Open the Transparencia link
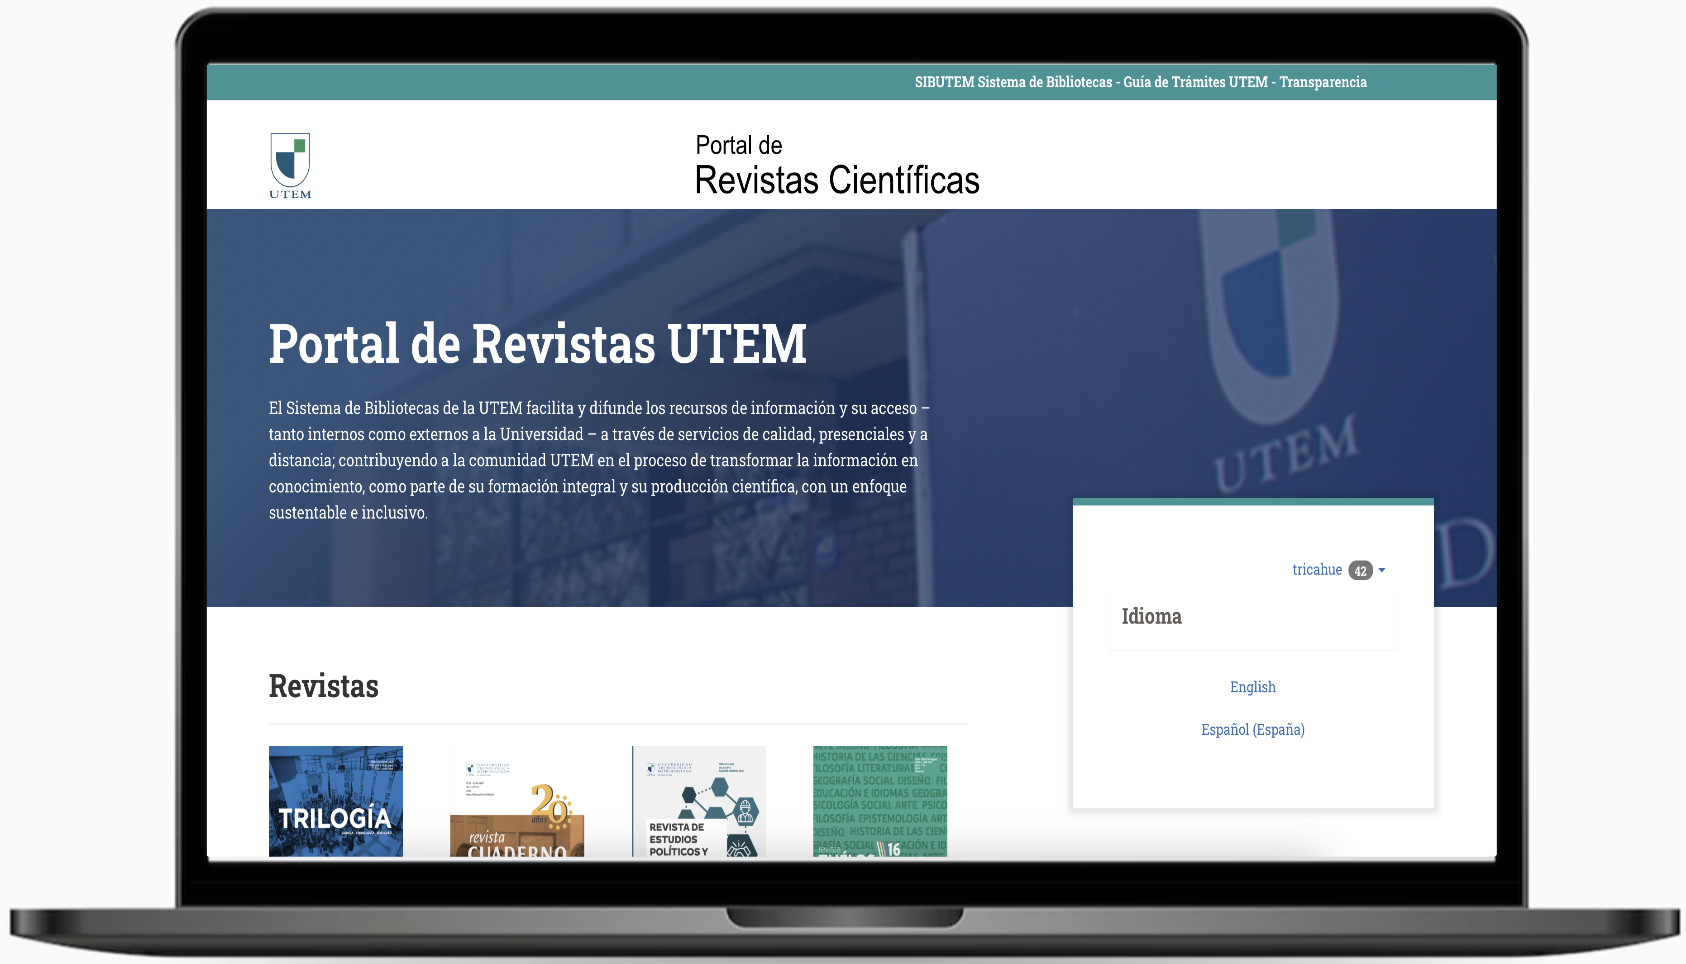The width and height of the screenshot is (1686, 964). pos(1322,82)
